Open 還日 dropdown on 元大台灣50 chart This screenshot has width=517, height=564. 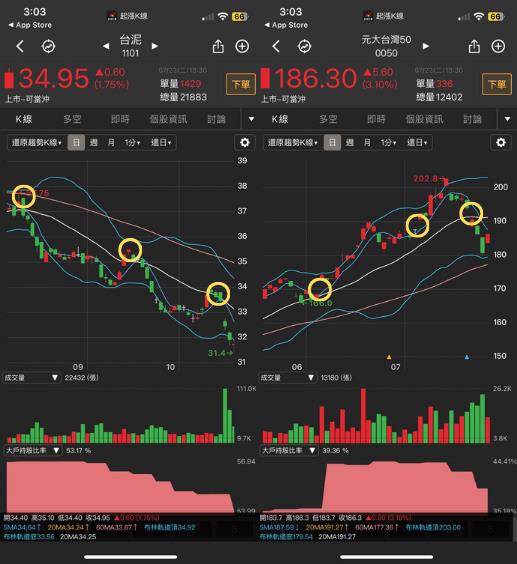(x=417, y=142)
